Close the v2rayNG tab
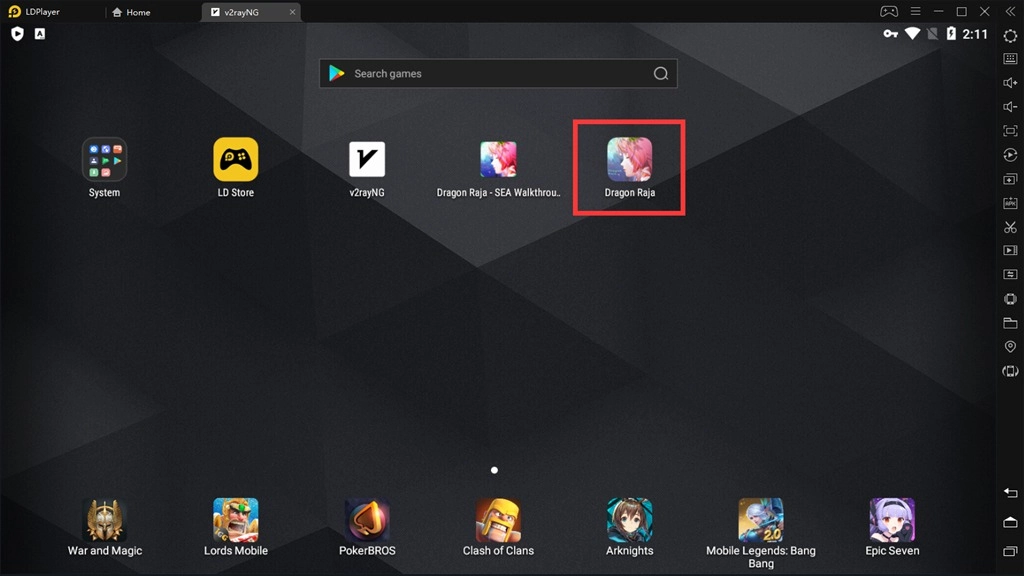Viewport: 1024px width, 576px height. point(292,12)
